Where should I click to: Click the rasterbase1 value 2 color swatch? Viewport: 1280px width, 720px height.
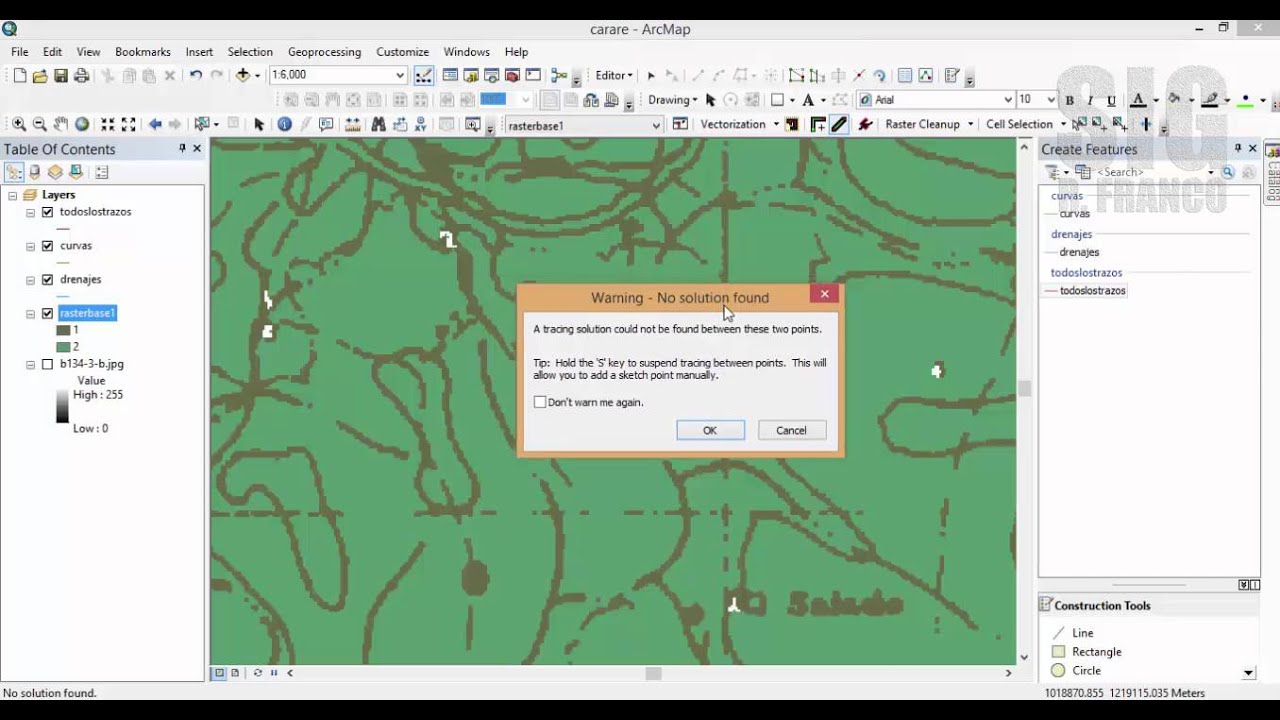63,347
